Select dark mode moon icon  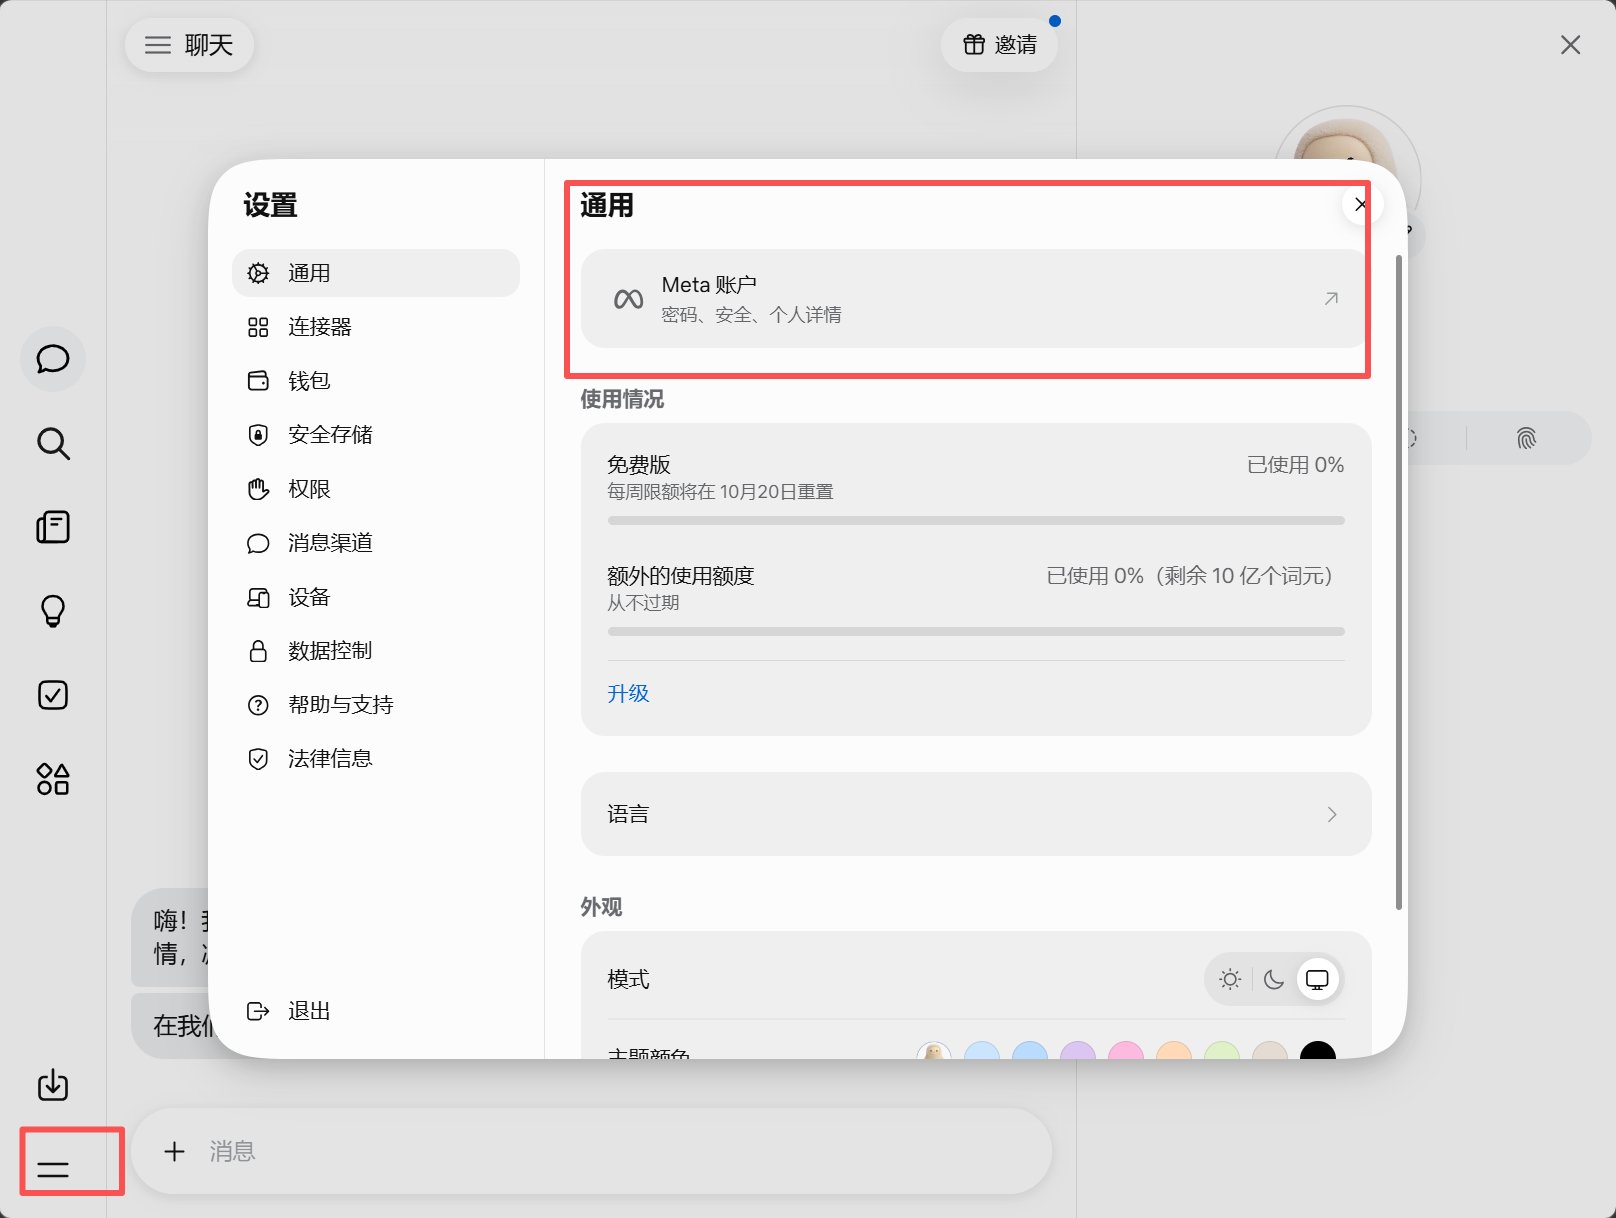(x=1274, y=979)
